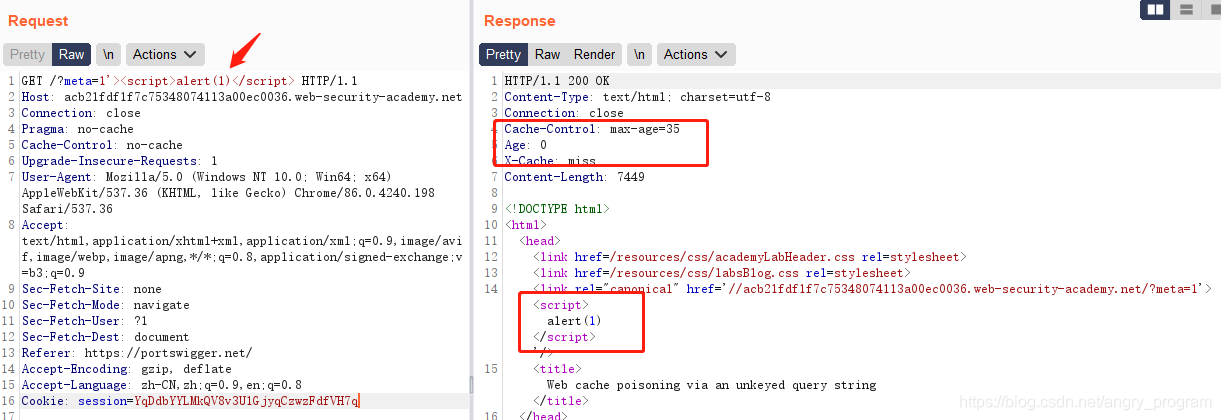
Task: Click the HTTP/1.1 200 OK status line
Action: (x=557, y=81)
